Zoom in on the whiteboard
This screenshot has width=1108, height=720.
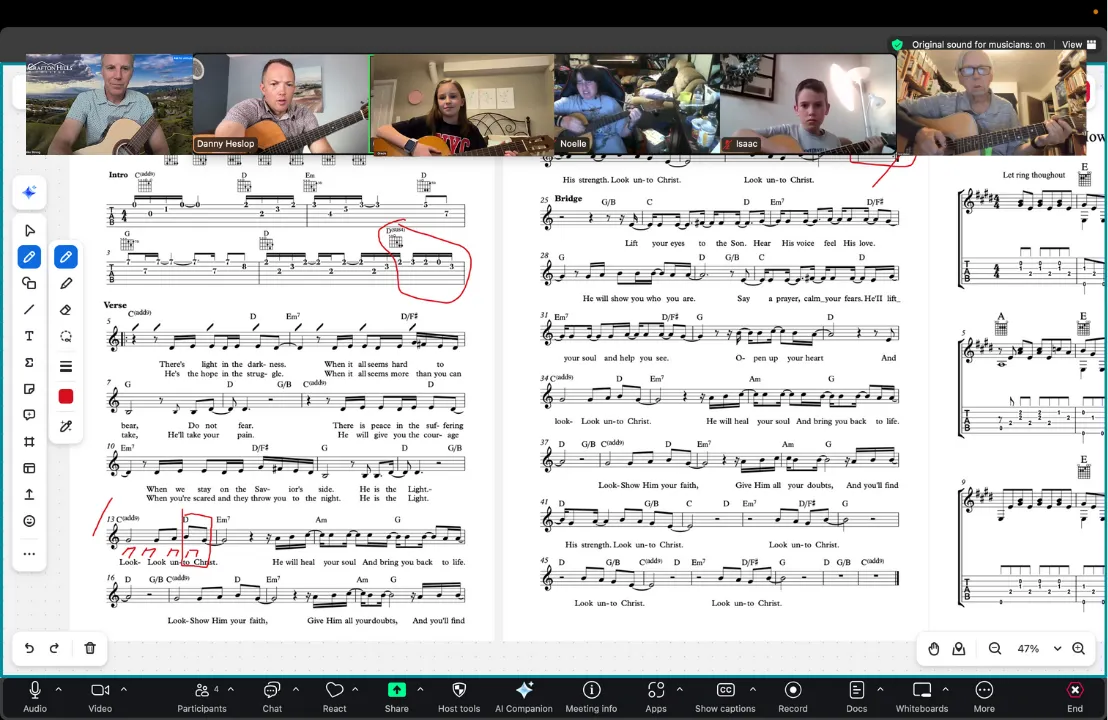point(1078,649)
